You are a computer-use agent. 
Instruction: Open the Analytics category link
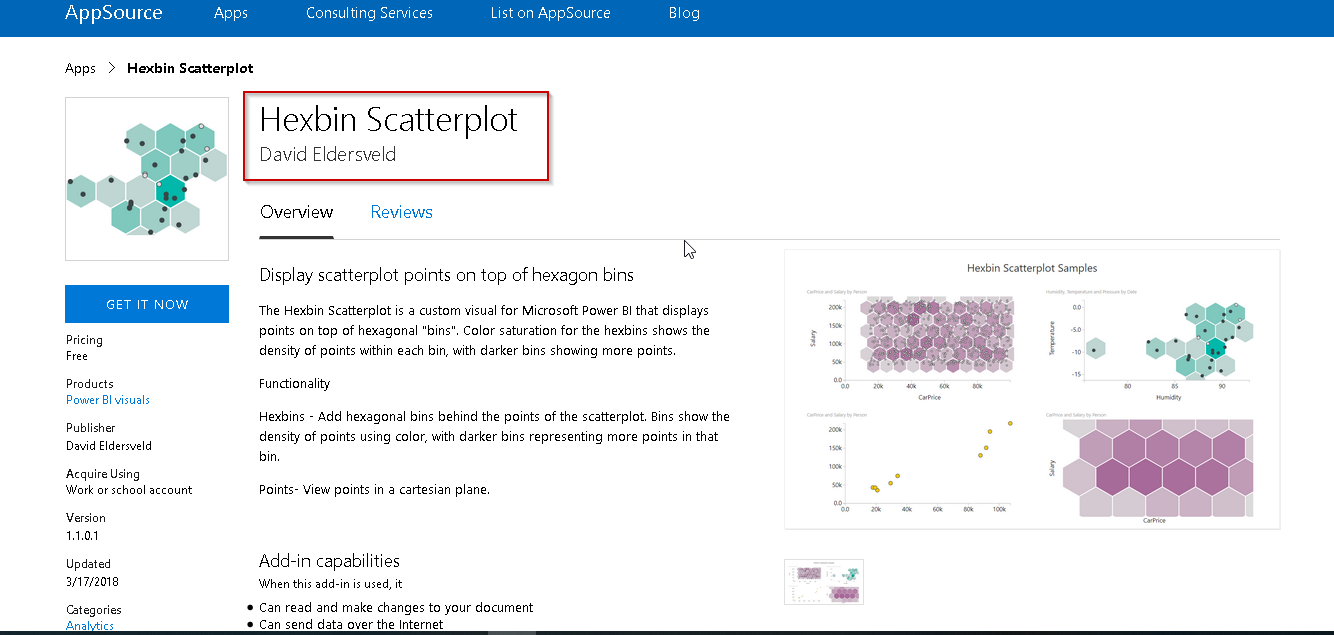click(x=90, y=626)
